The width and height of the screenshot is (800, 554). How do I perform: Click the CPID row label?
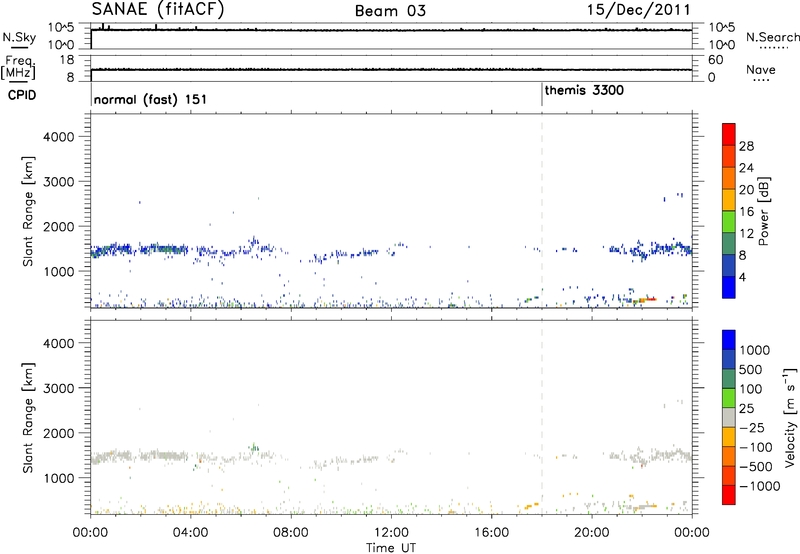click(22, 95)
